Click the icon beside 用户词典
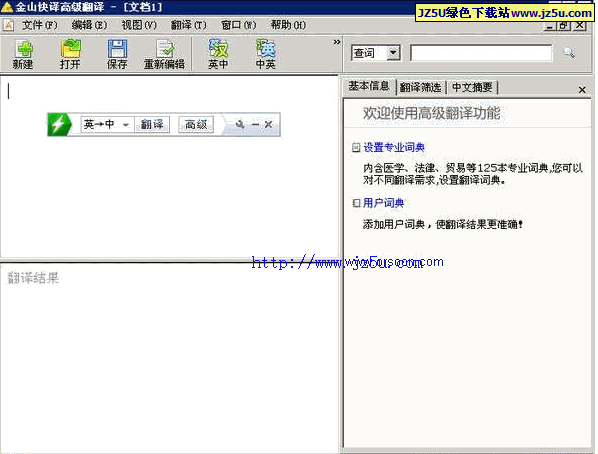Screen dimensions: 598x454 [x=356, y=203]
